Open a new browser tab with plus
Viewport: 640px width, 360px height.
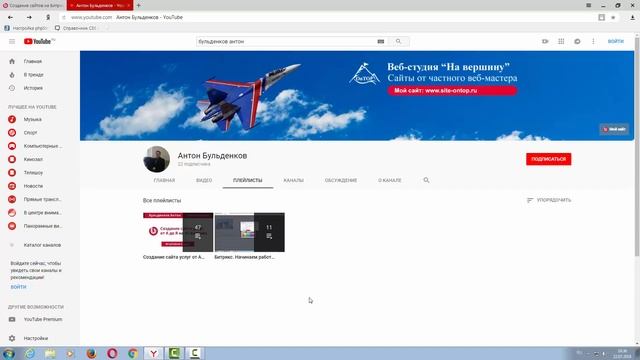[x=138, y=5]
